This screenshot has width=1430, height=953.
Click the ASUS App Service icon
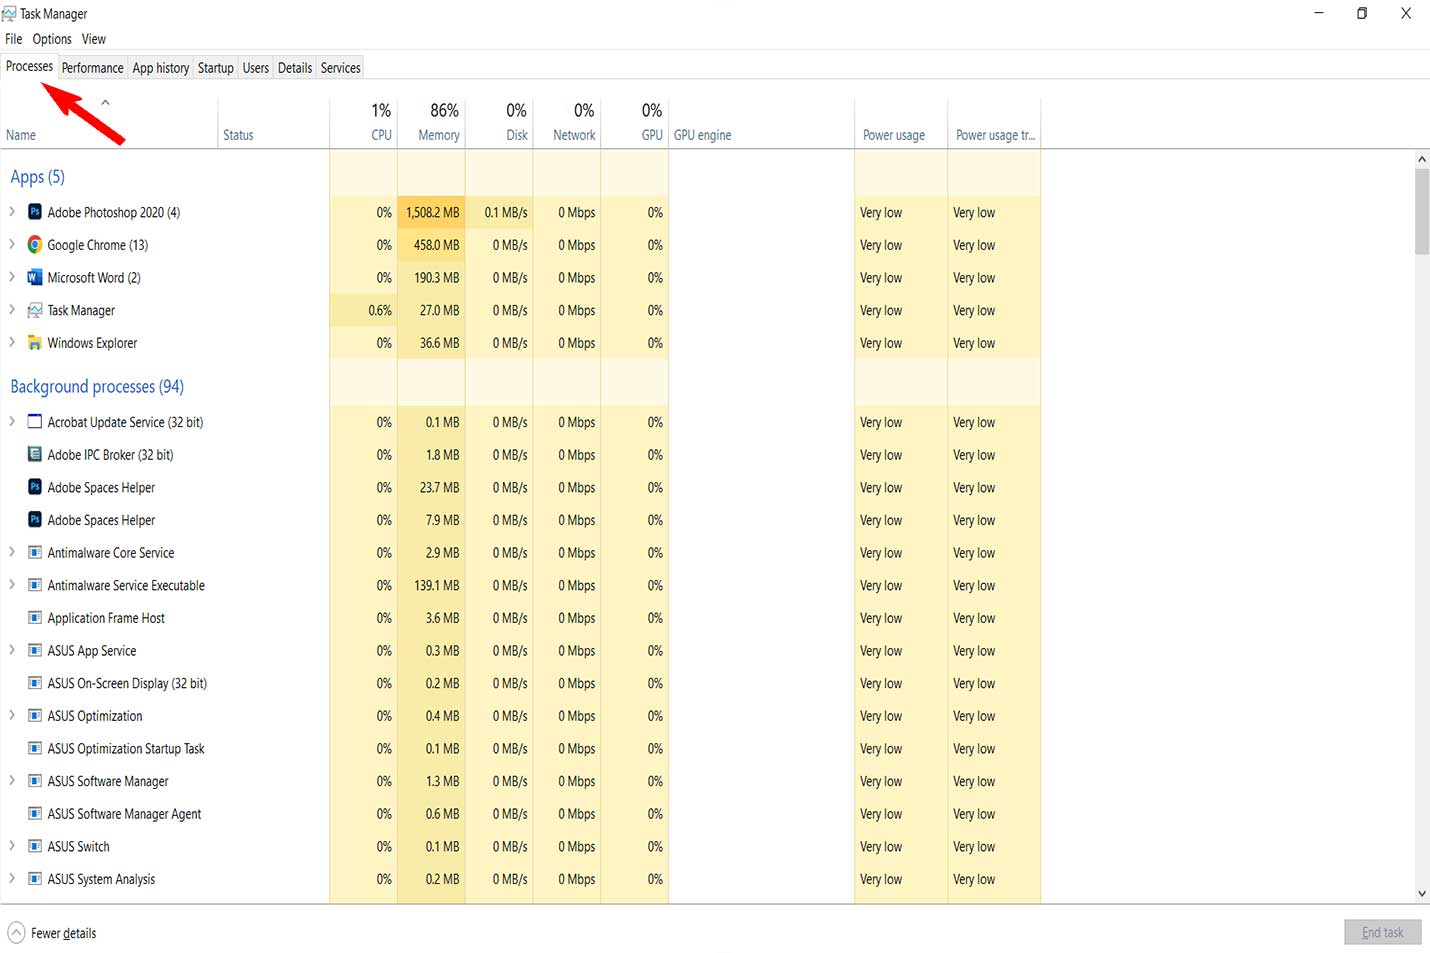[x=35, y=651]
